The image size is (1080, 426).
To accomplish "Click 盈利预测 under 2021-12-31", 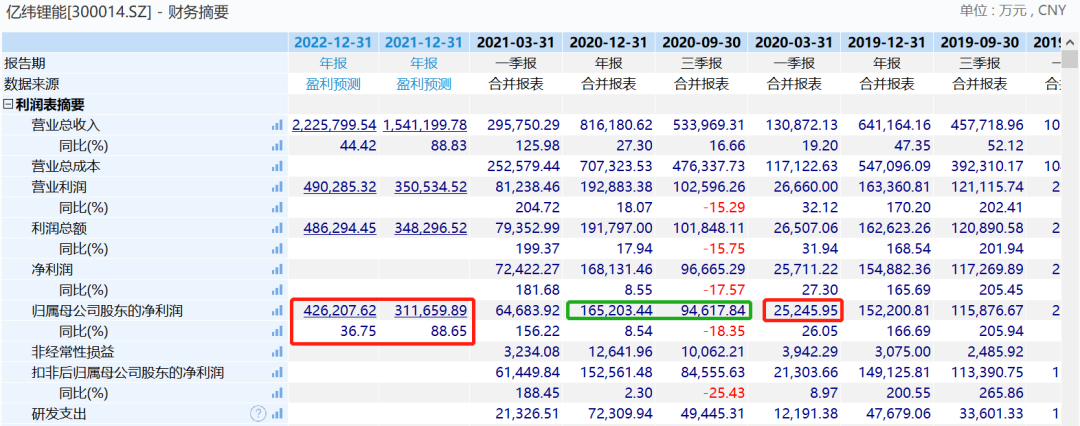I will (x=424, y=84).
